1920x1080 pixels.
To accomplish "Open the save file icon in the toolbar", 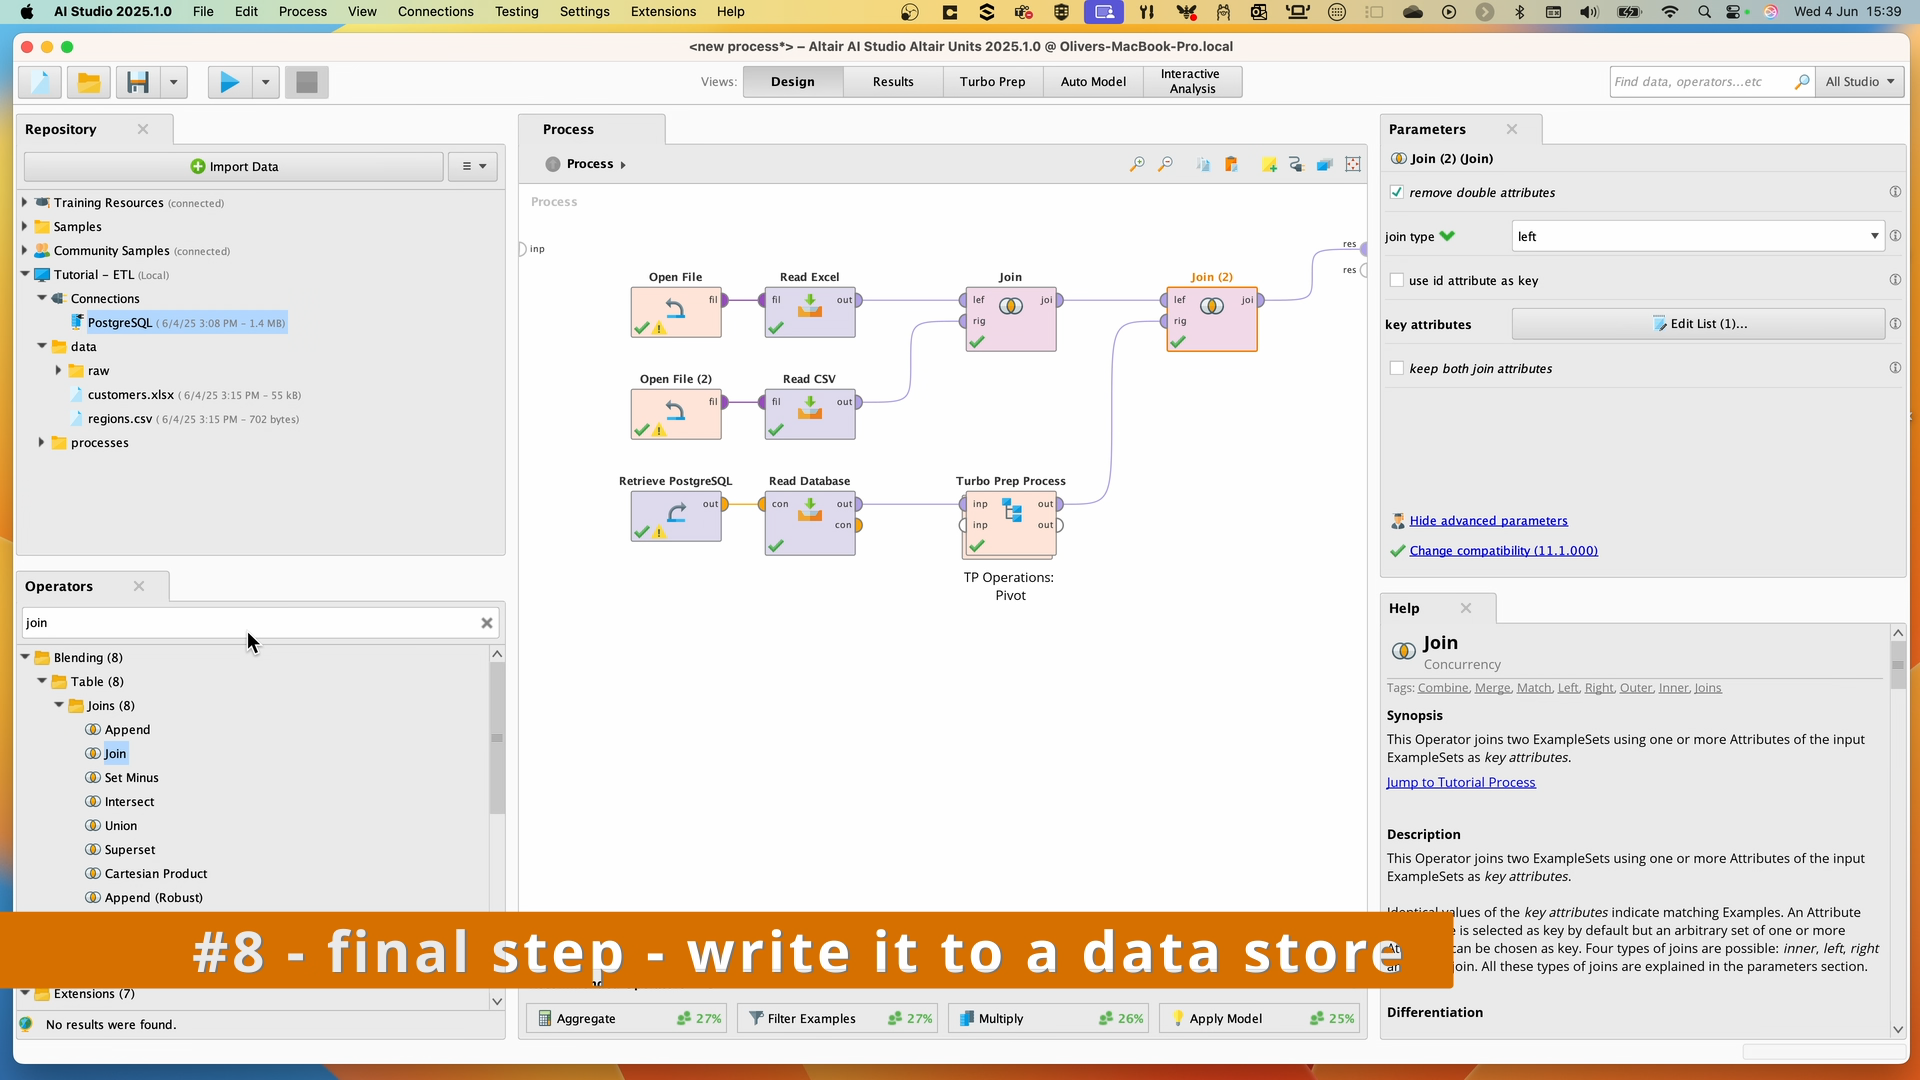I will (138, 82).
